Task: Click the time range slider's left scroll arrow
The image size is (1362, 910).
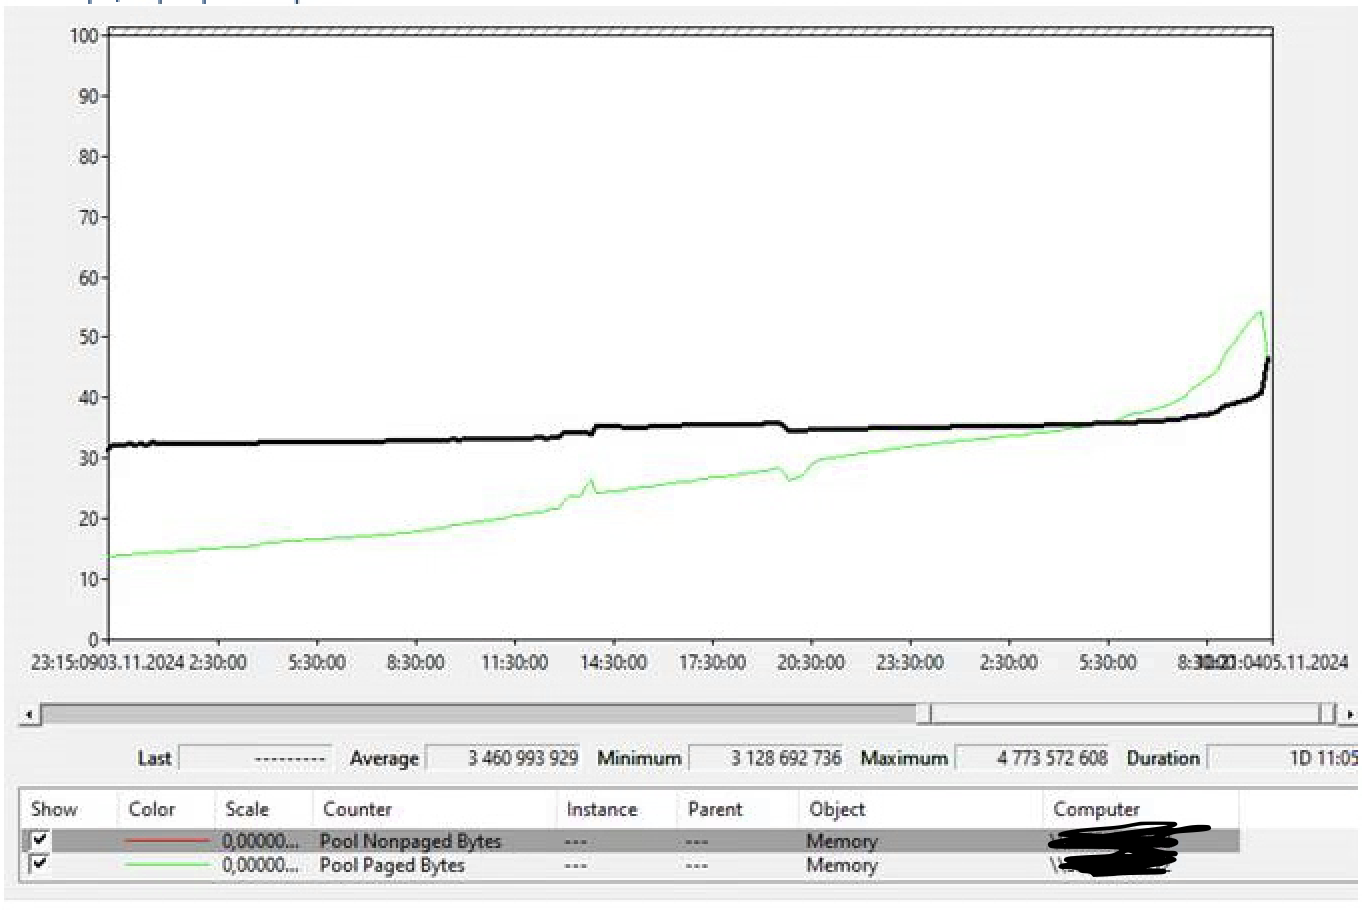Action: pyautogui.click(x=28, y=714)
